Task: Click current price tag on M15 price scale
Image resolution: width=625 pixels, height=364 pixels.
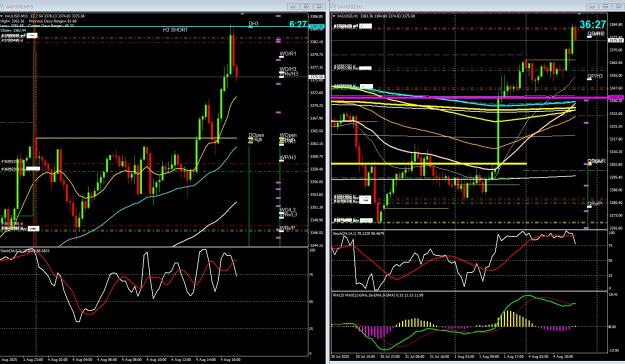Action: (317, 77)
